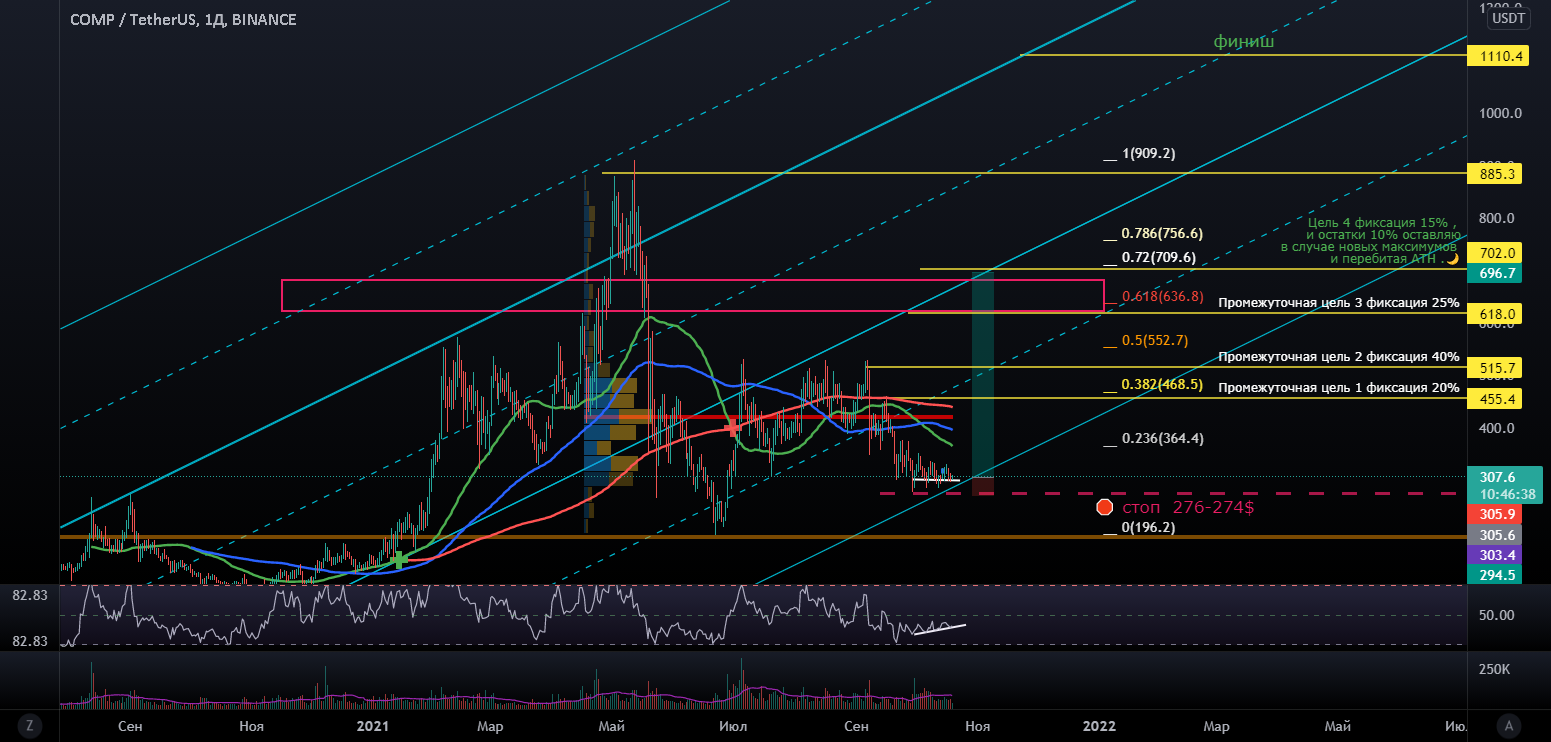The height and width of the screenshot is (742, 1551).
Task: Select the Fibonacci 0.236(364.4) level label
Action: pos(1162,438)
